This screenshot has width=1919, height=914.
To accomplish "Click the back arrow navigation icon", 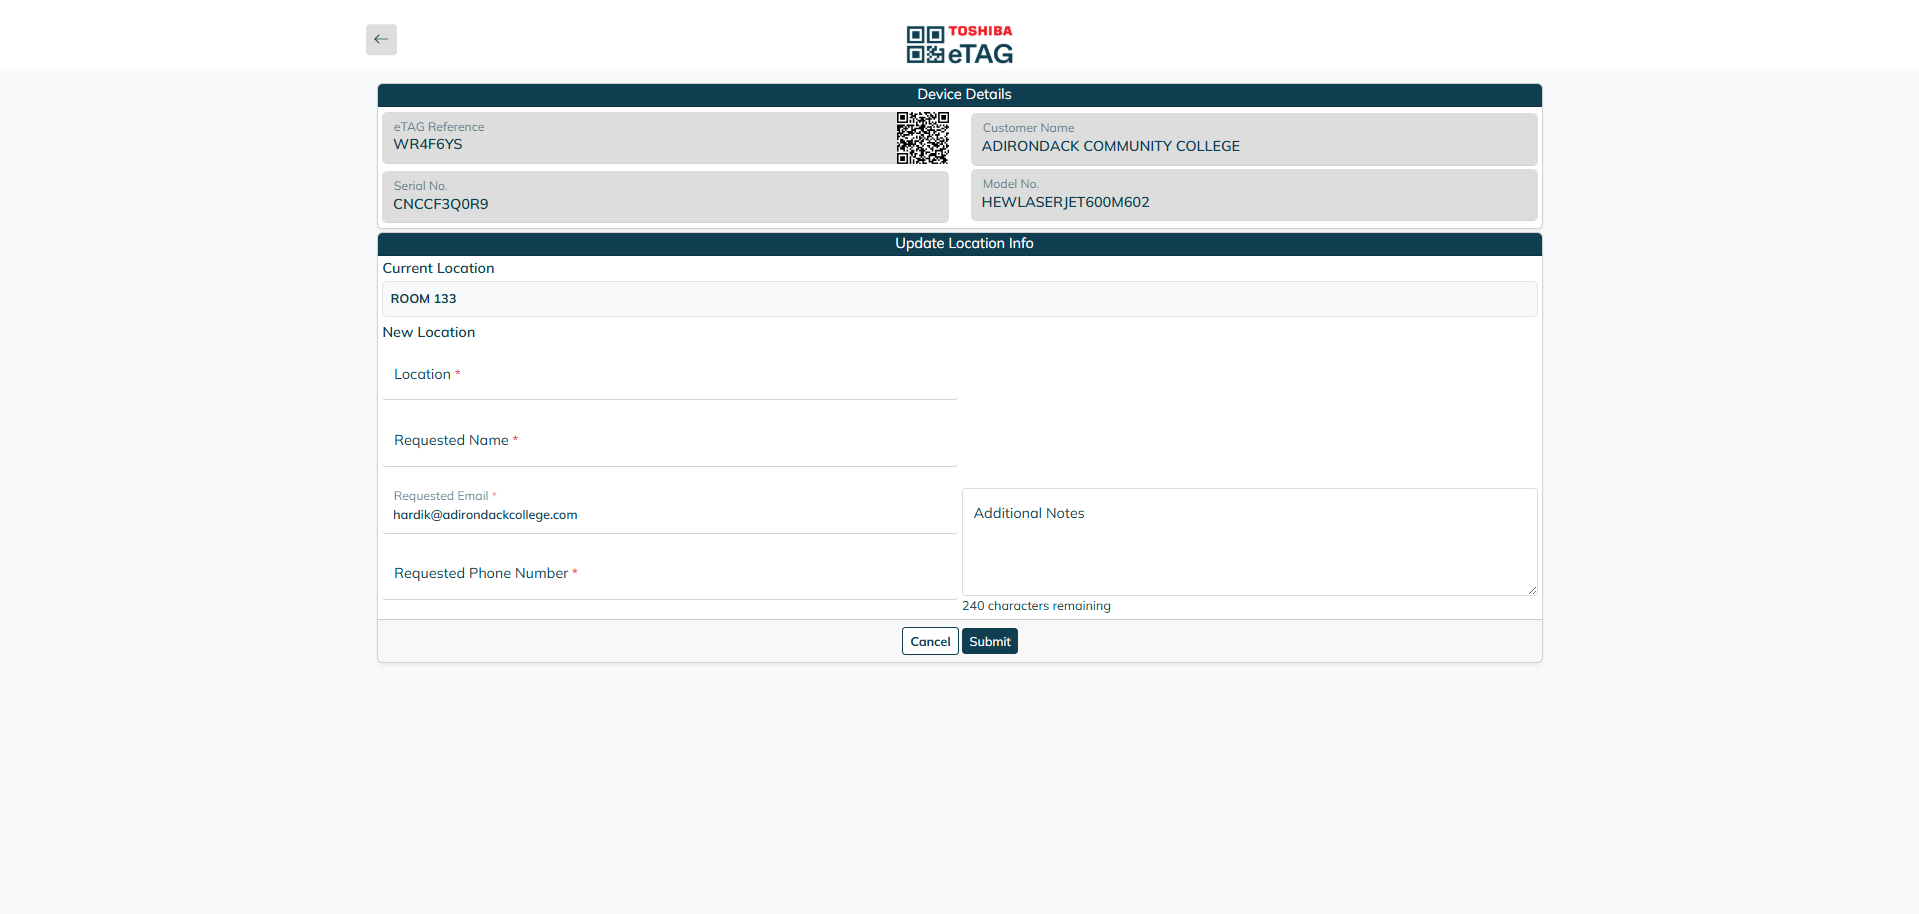I will (x=380, y=39).
